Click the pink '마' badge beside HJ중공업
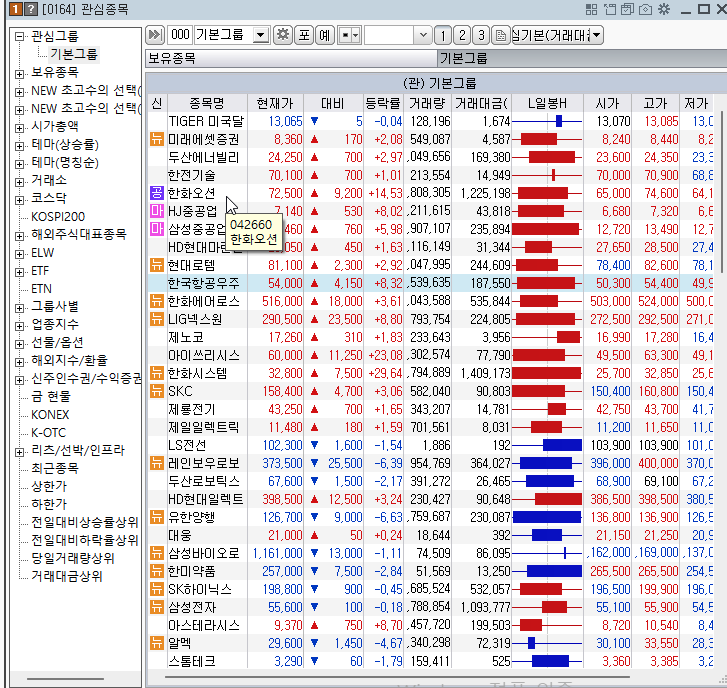Screen dimensions: 727x688 point(156,211)
